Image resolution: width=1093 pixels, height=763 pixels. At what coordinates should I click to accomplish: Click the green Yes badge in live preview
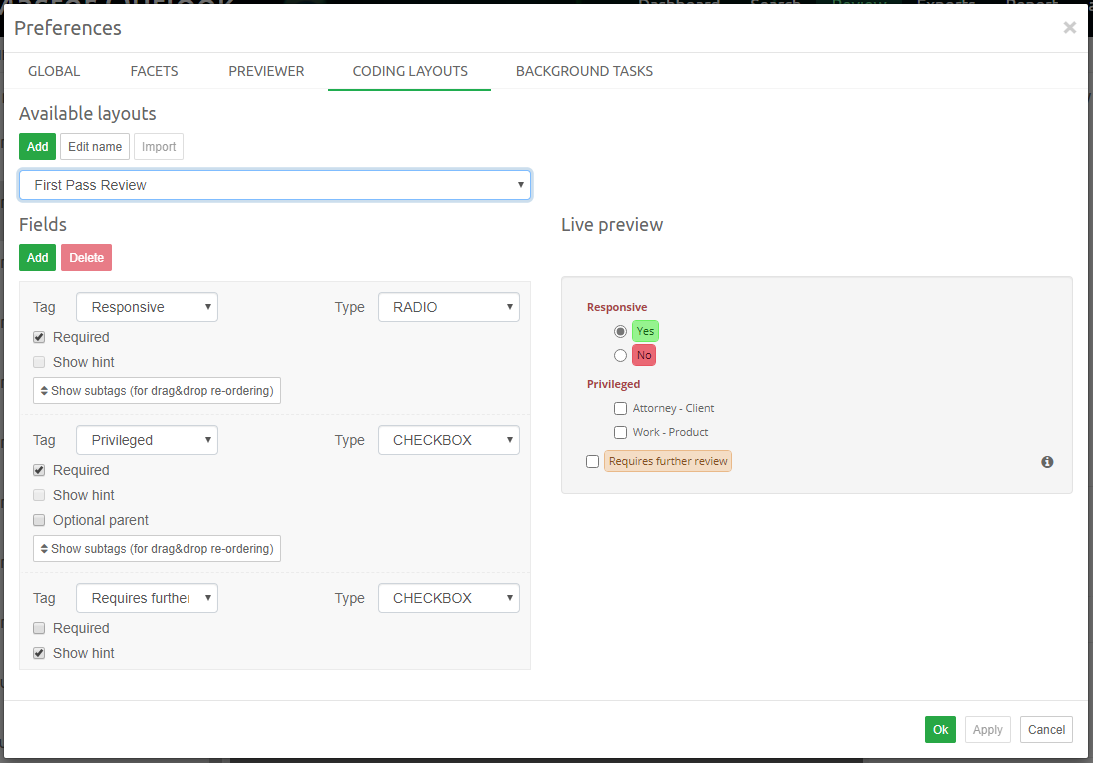(x=645, y=330)
